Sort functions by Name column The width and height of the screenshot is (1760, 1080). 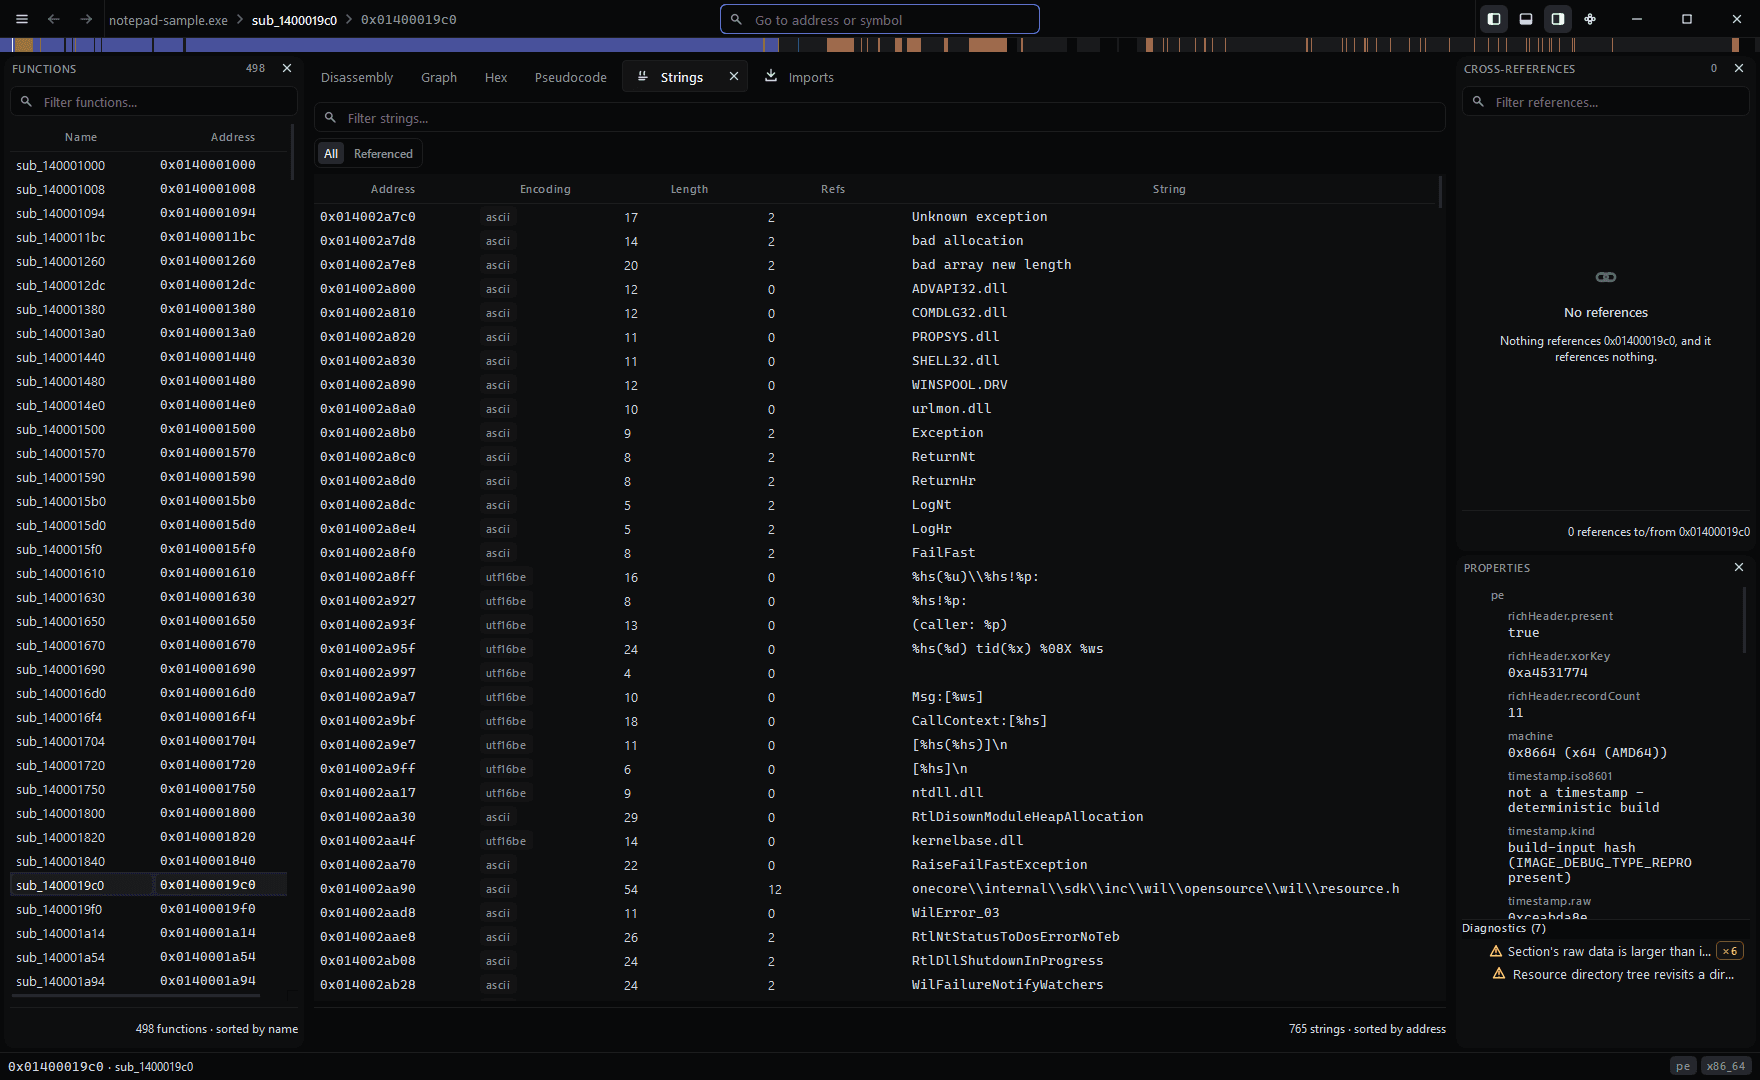click(81, 137)
